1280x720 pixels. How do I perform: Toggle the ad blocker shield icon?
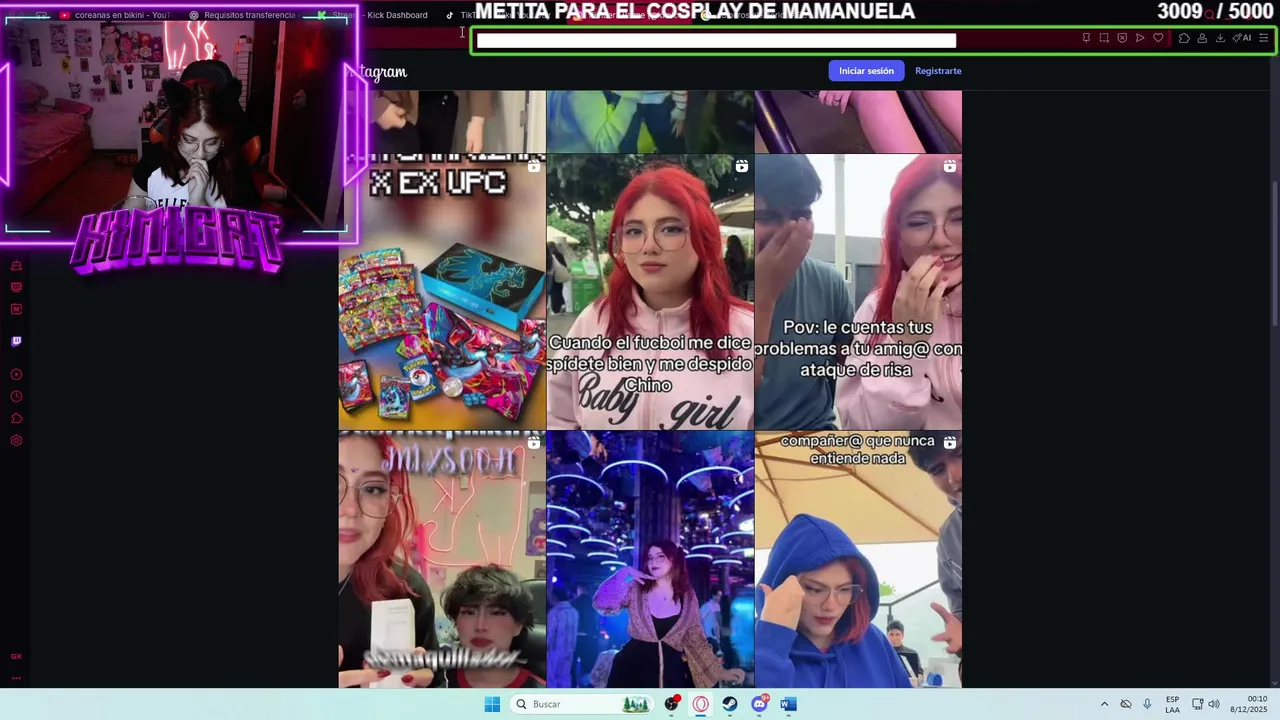tap(1122, 38)
